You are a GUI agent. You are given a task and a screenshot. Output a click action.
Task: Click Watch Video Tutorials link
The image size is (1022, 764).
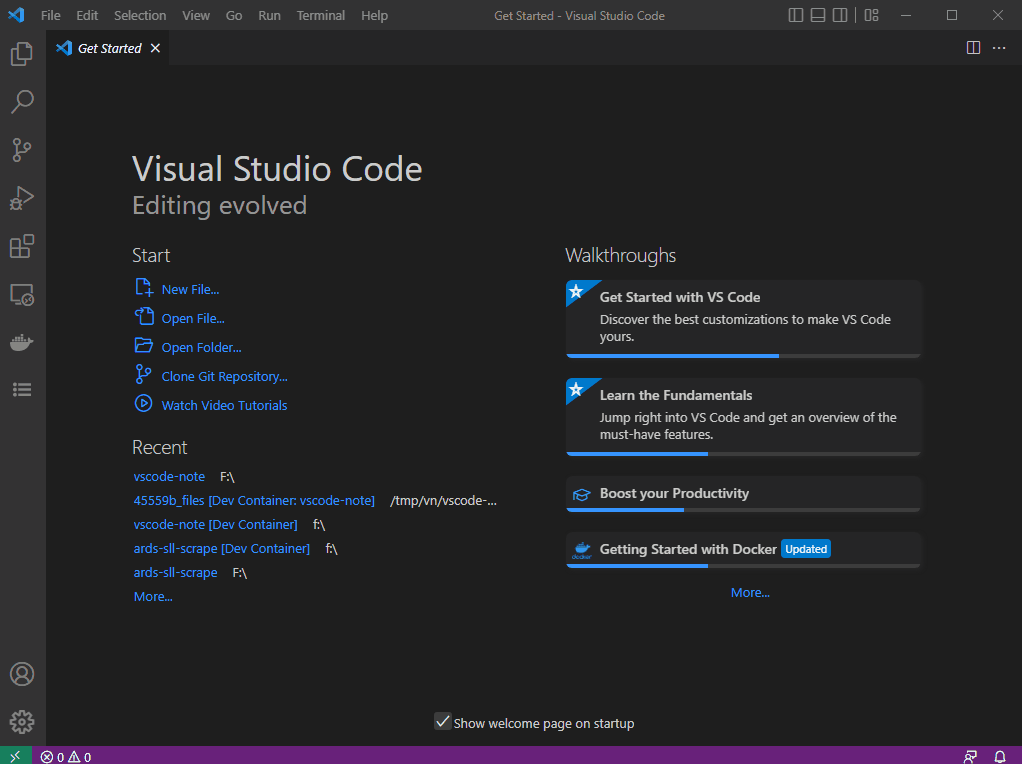pyautogui.click(x=224, y=405)
